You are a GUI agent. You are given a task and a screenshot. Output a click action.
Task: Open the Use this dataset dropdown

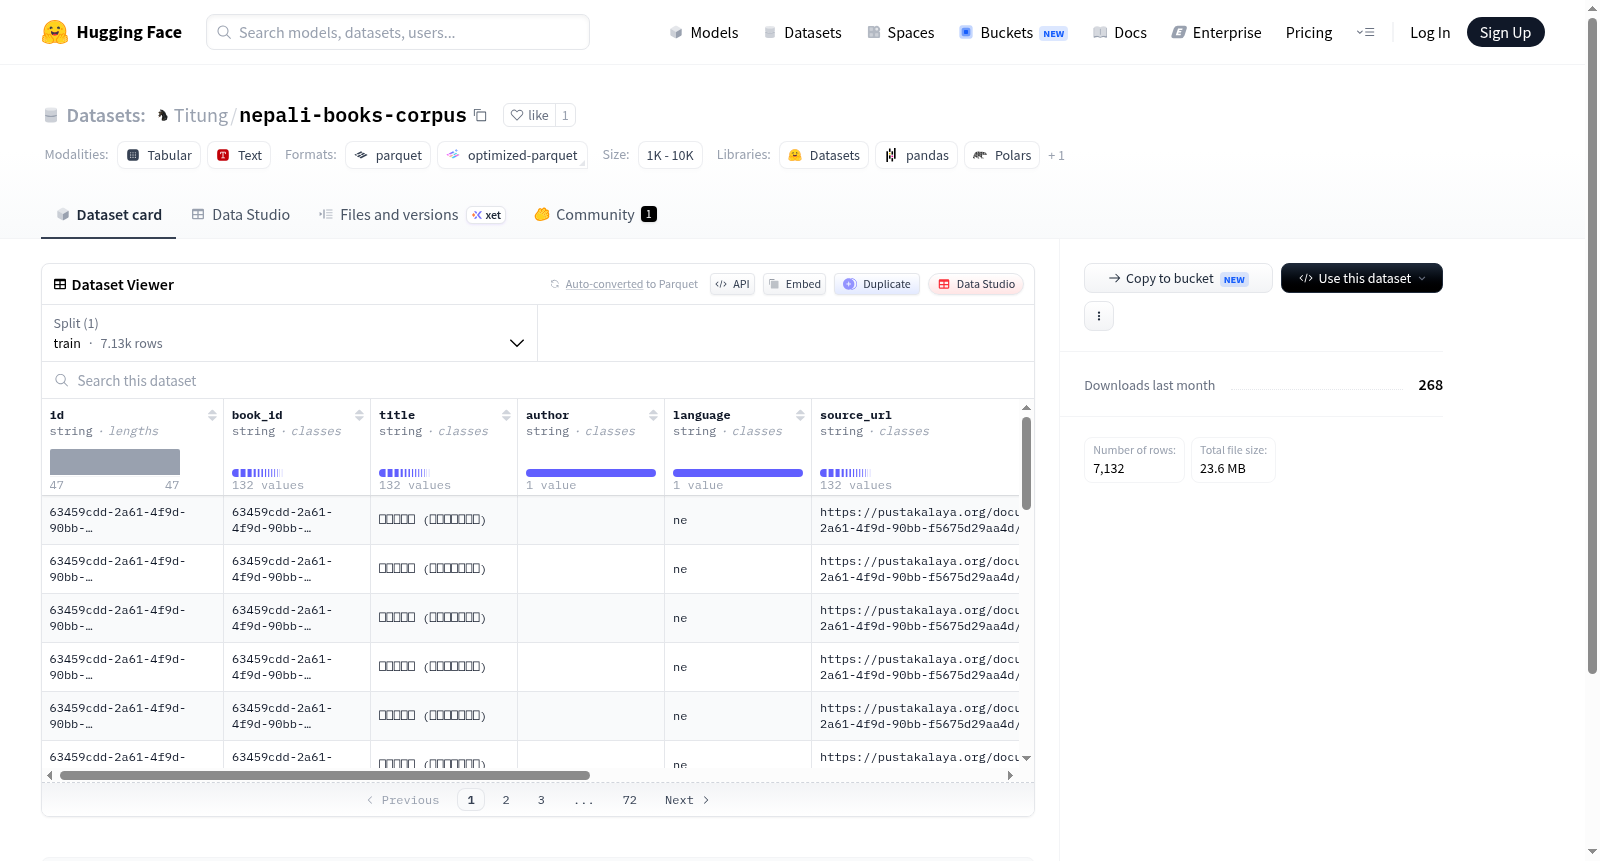point(1361,278)
